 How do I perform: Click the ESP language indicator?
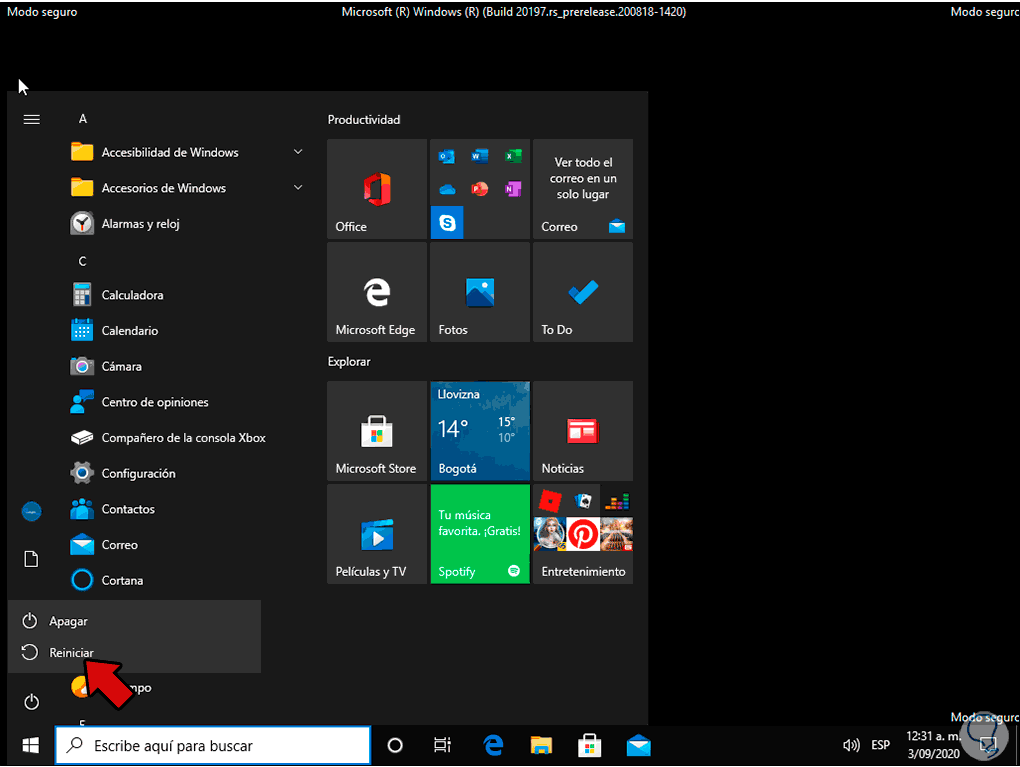pyautogui.click(x=881, y=745)
